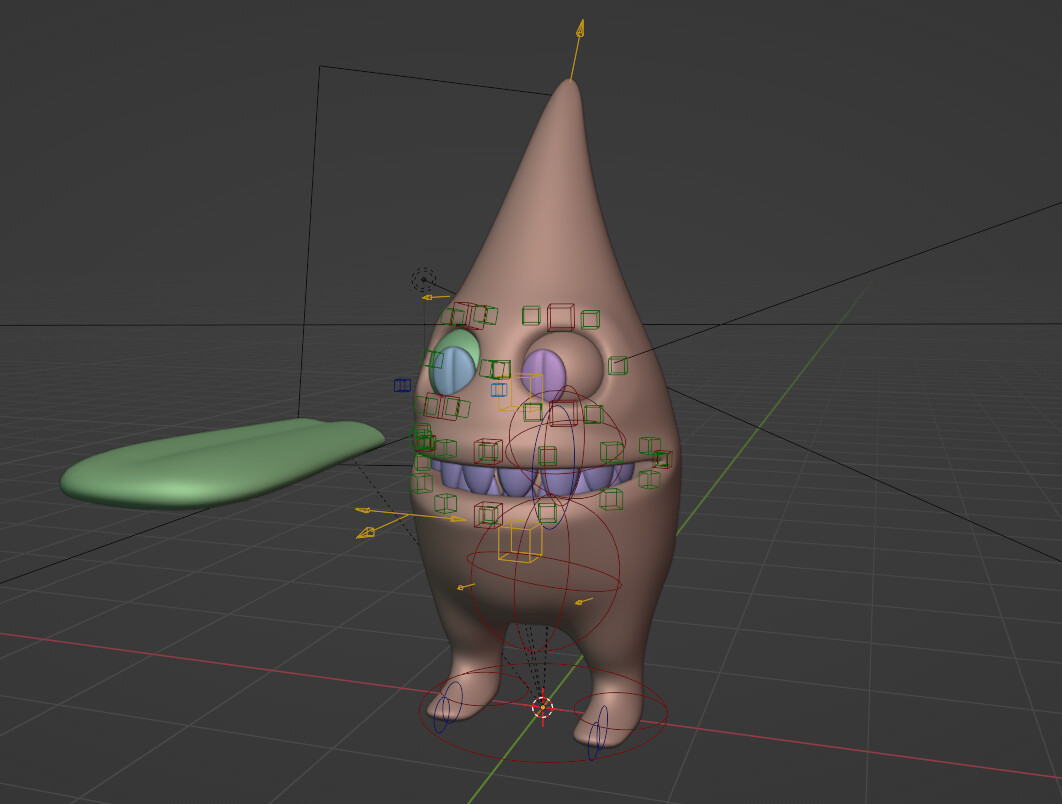Screen dimensions: 1062x804
Task: Select the green tongue-shaped object
Action: coord(222,463)
